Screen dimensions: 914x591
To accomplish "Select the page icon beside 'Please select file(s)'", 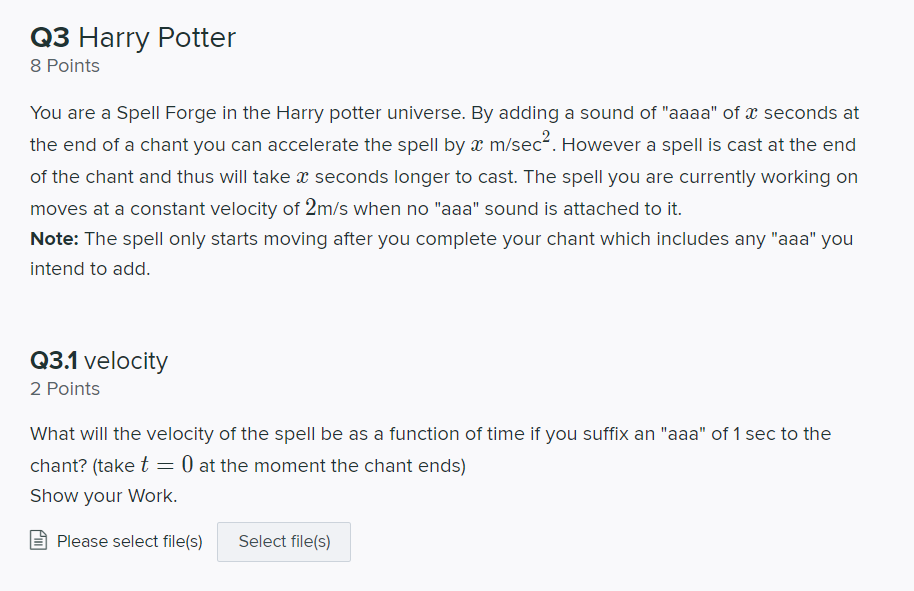I will click(x=38, y=540).
